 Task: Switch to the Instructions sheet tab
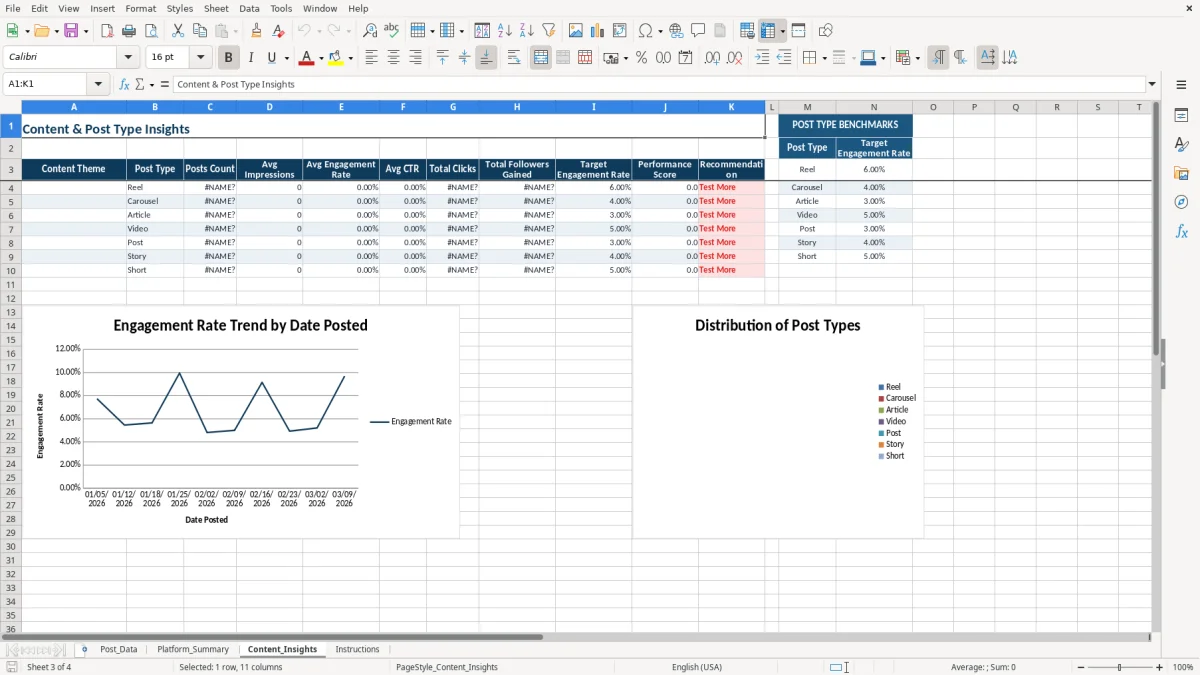[x=357, y=649]
